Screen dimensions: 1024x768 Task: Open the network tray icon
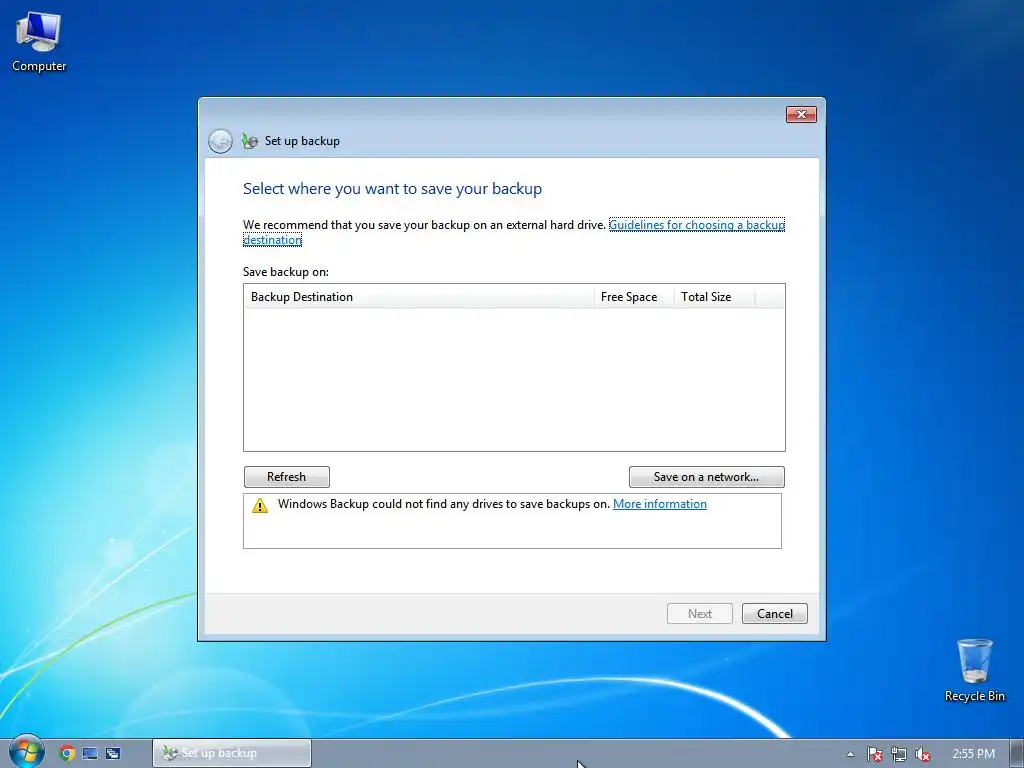point(899,754)
